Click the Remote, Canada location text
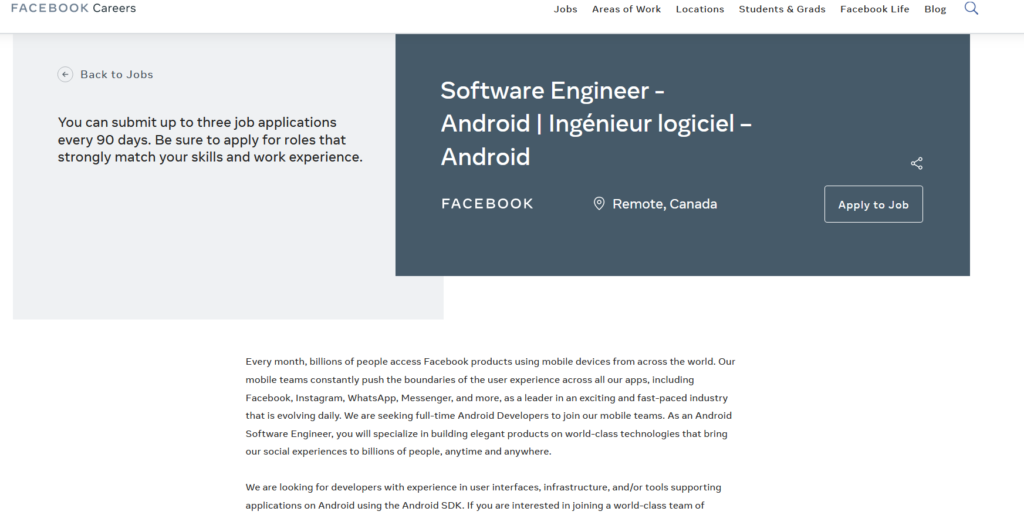1024x518 pixels. point(664,204)
